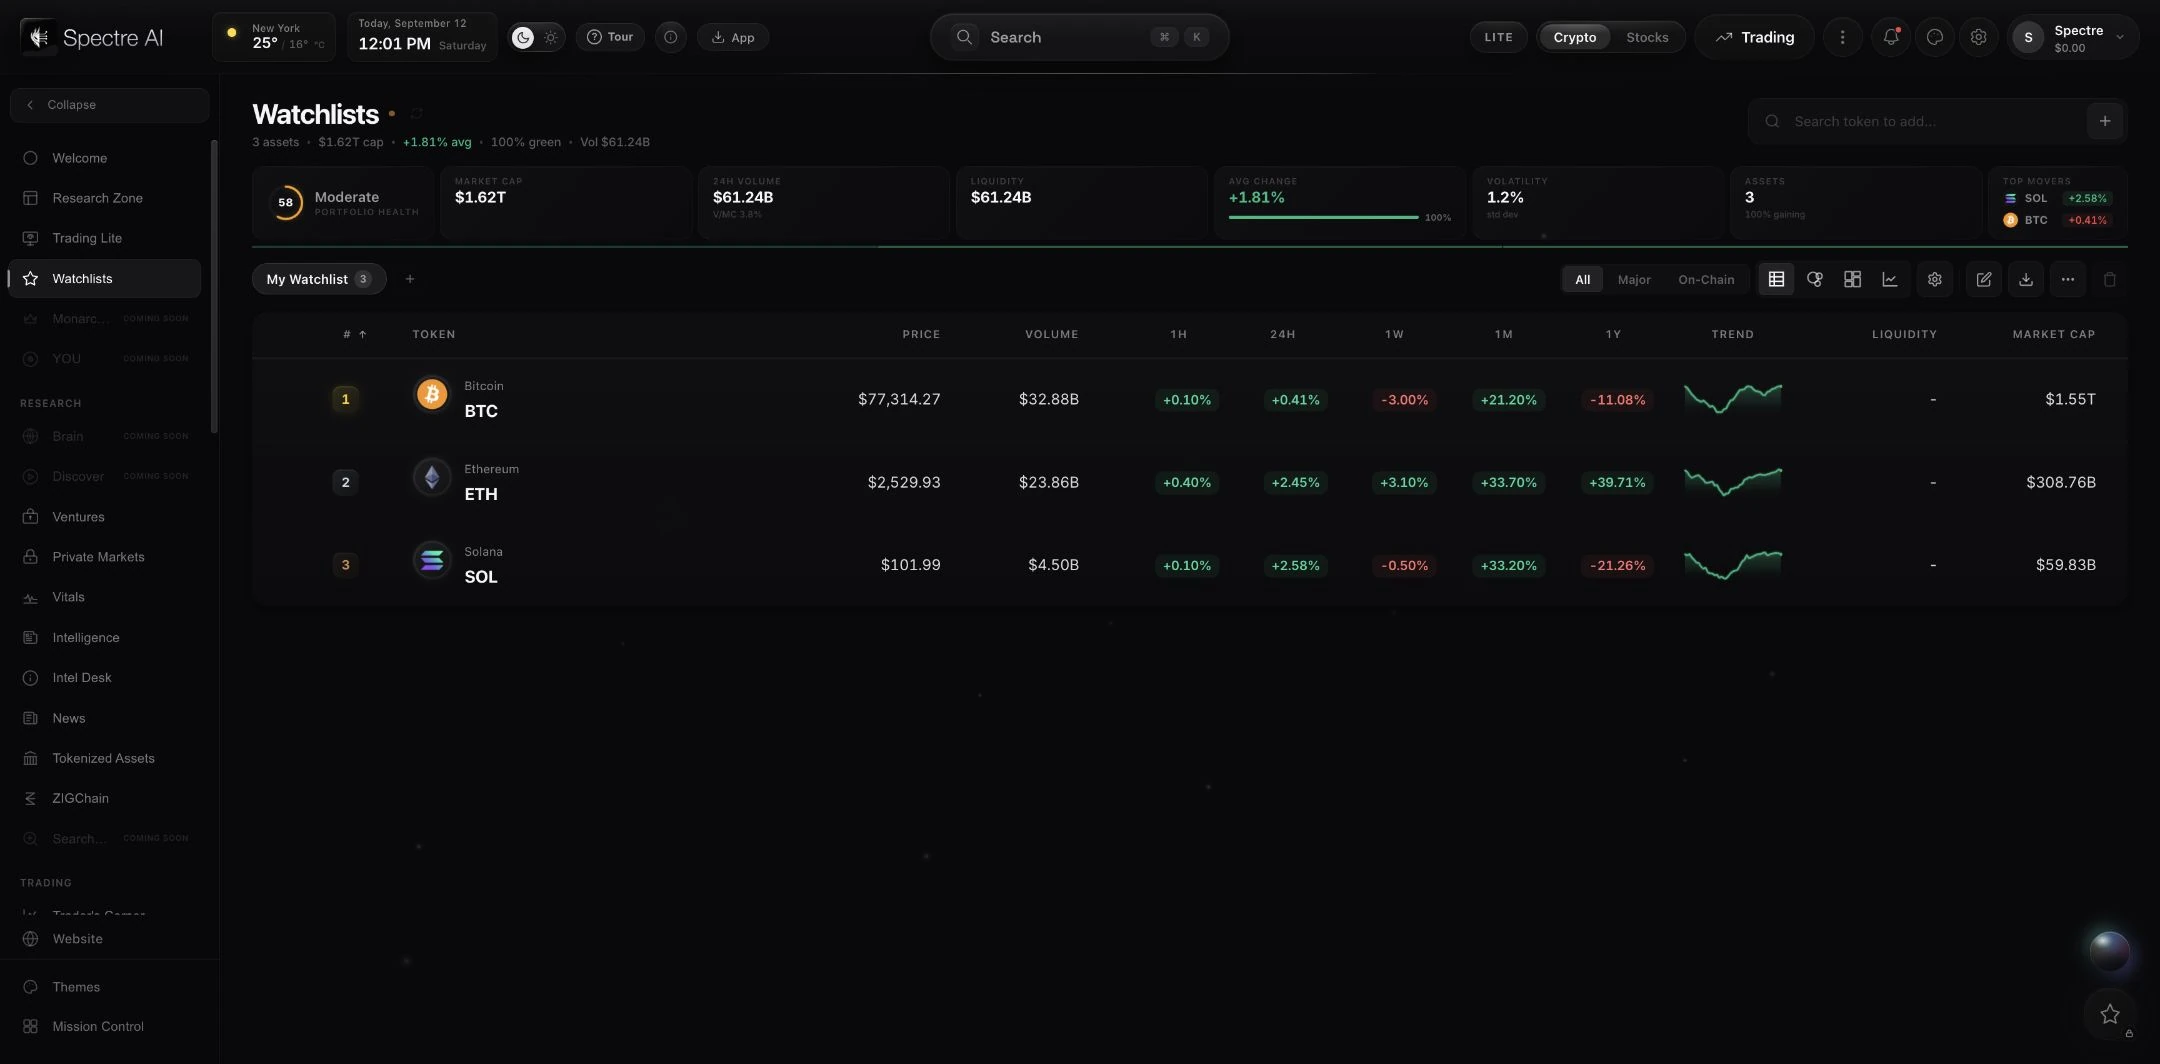Open the floating AI orb assistant
Viewport: 2160px width, 1064px height.
click(2110, 952)
